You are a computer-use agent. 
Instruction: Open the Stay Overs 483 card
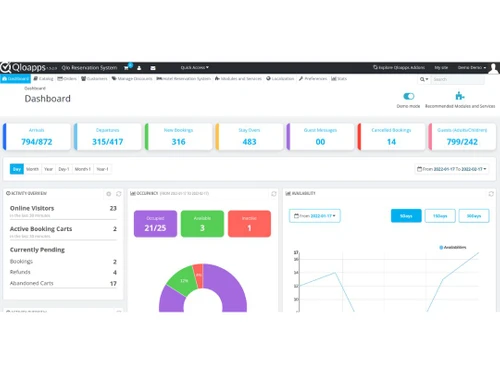[x=249, y=137]
